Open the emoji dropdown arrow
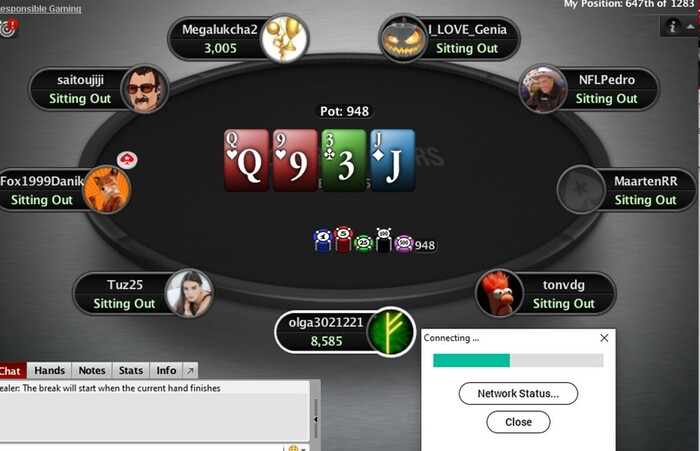The width and height of the screenshot is (700, 451). coord(303,448)
